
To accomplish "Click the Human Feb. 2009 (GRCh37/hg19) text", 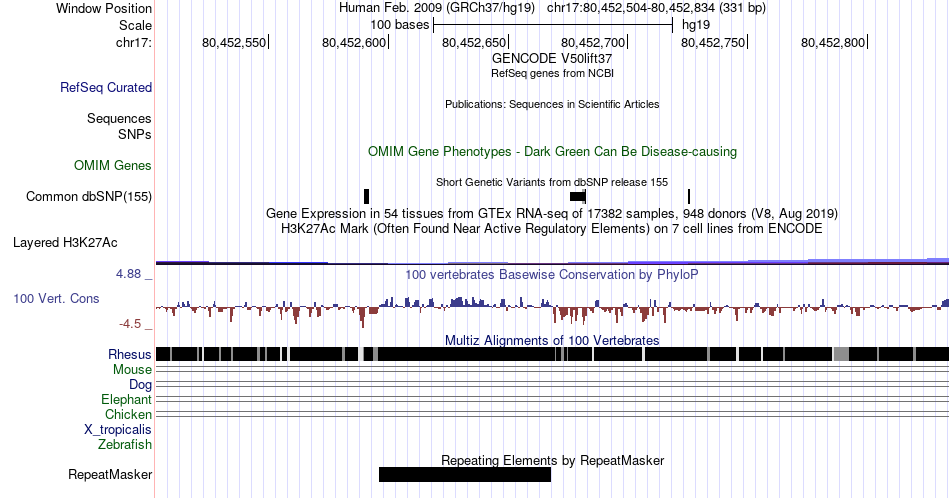I will click(437, 8).
